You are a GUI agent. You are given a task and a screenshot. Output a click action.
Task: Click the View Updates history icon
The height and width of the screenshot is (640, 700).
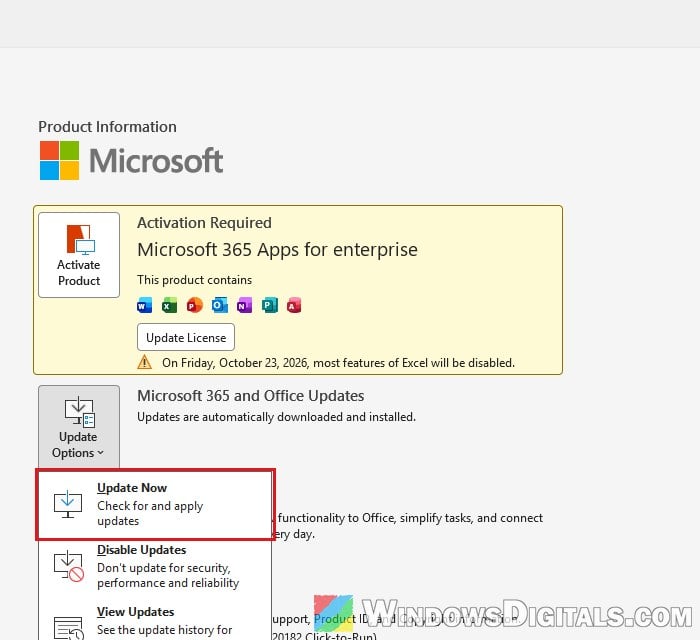coord(69,628)
